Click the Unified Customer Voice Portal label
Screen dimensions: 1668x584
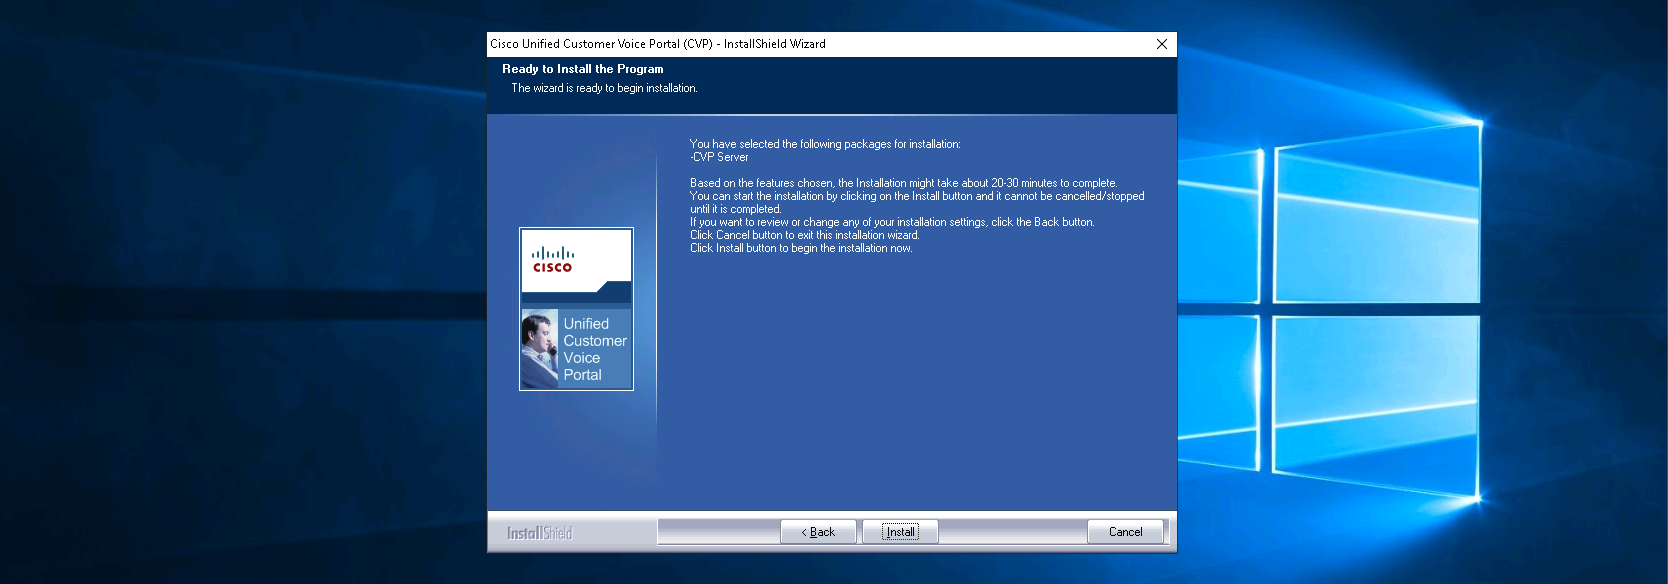(594, 349)
